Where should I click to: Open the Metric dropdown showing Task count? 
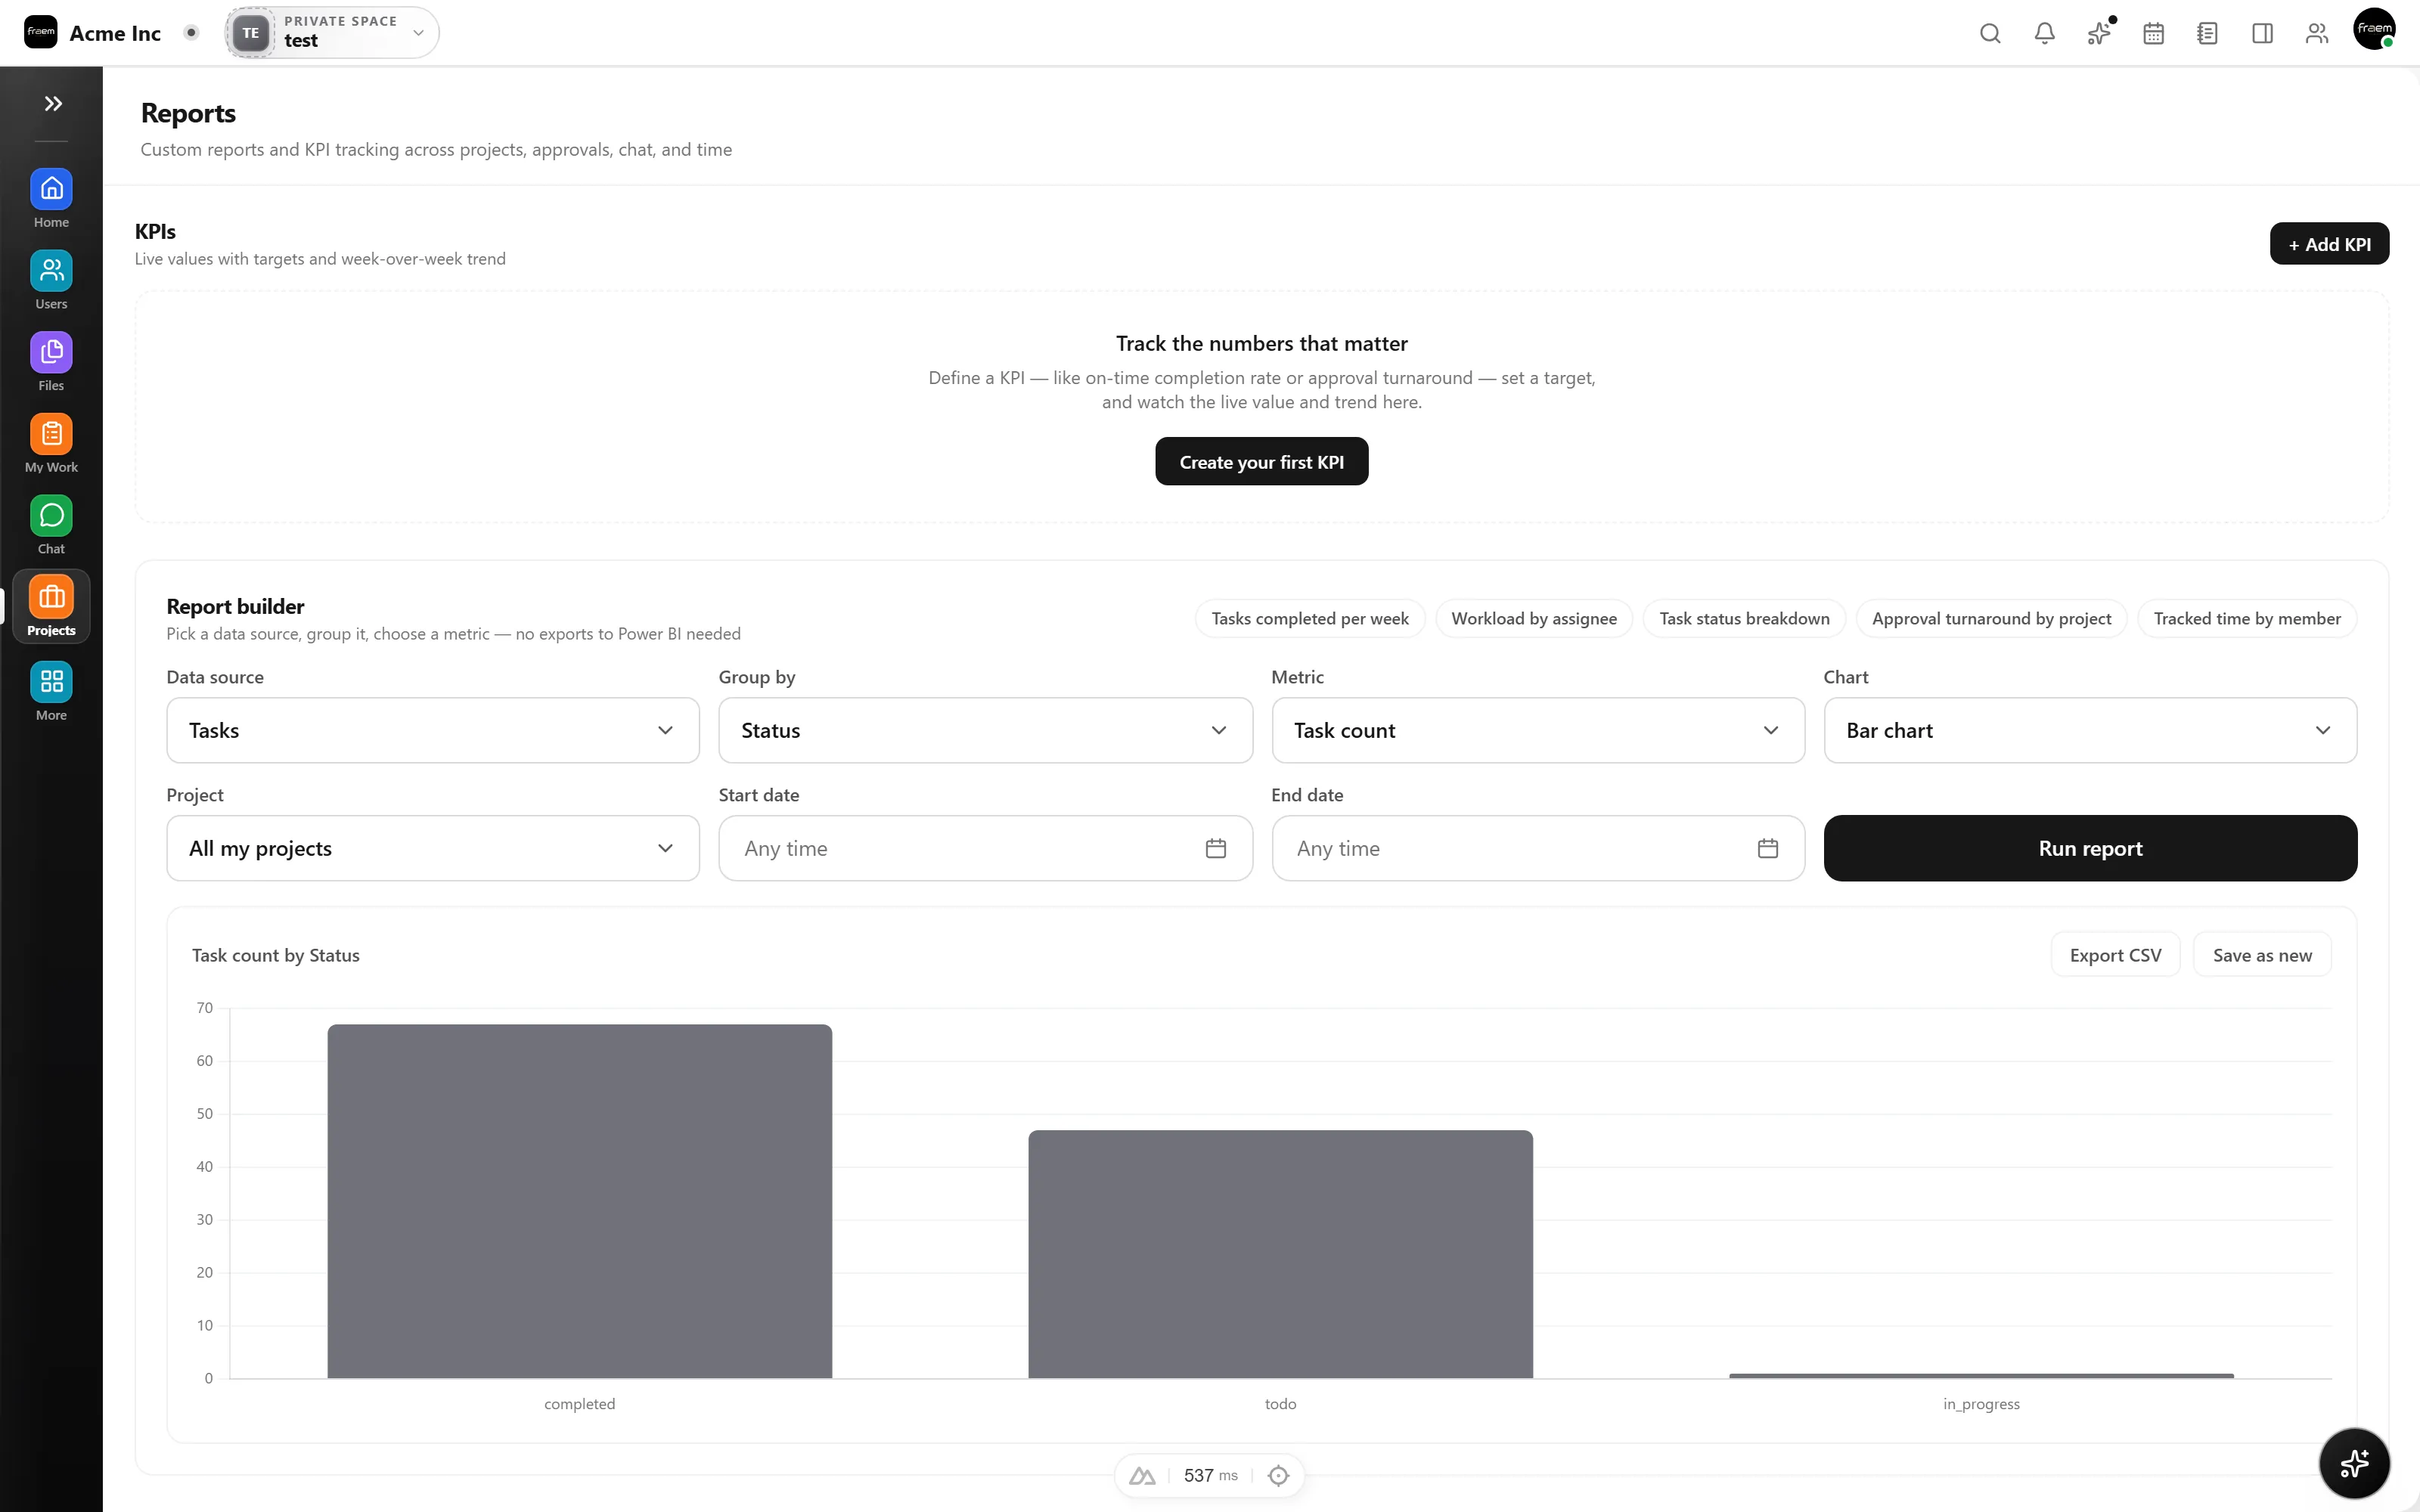click(1538, 730)
